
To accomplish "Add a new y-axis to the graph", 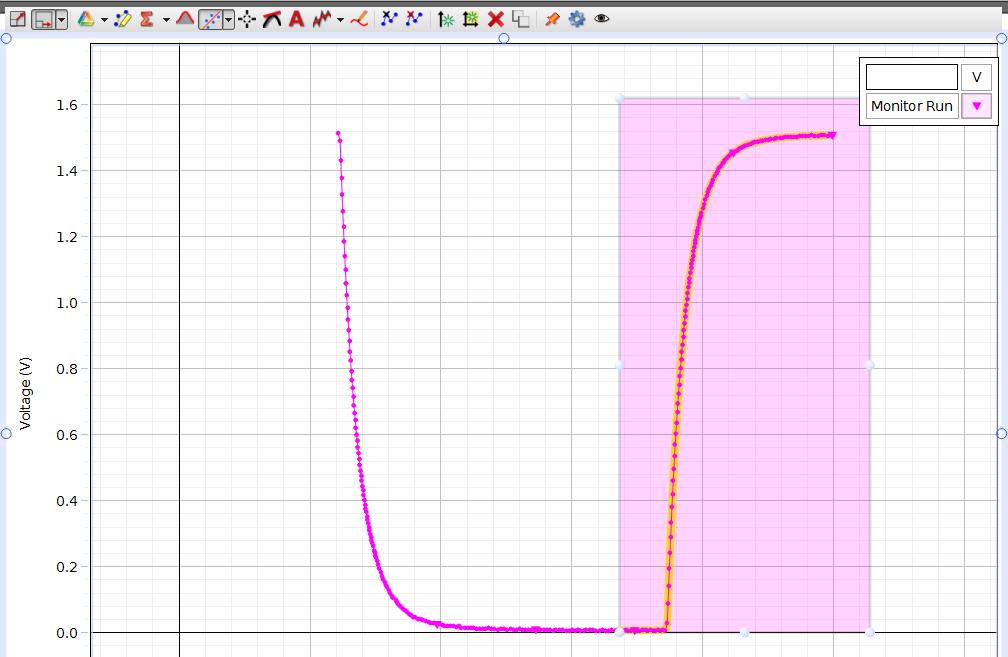I will point(446,19).
